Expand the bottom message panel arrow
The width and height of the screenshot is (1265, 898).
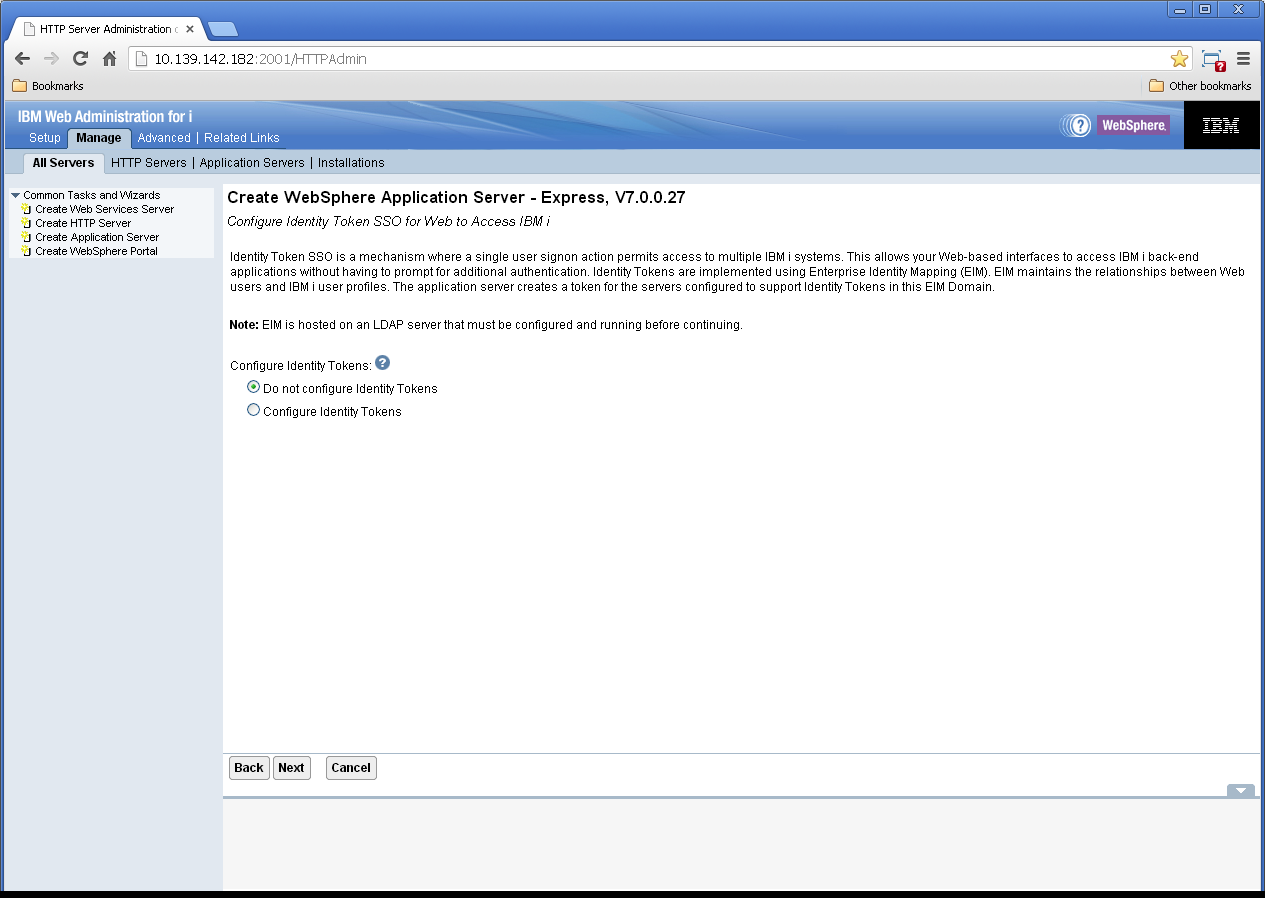tap(1240, 790)
